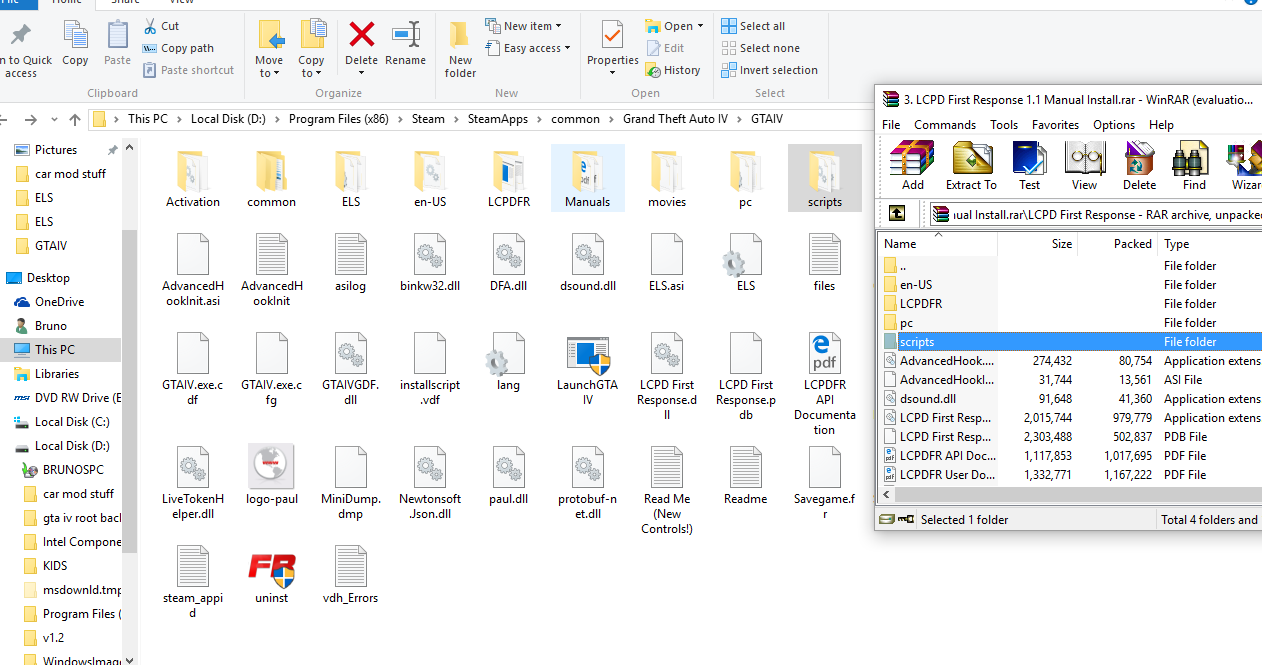Navigate up with the Explorer up arrow
The height and width of the screenshot is (665, 1262).
pyautogui.click(x=75, y=119)
